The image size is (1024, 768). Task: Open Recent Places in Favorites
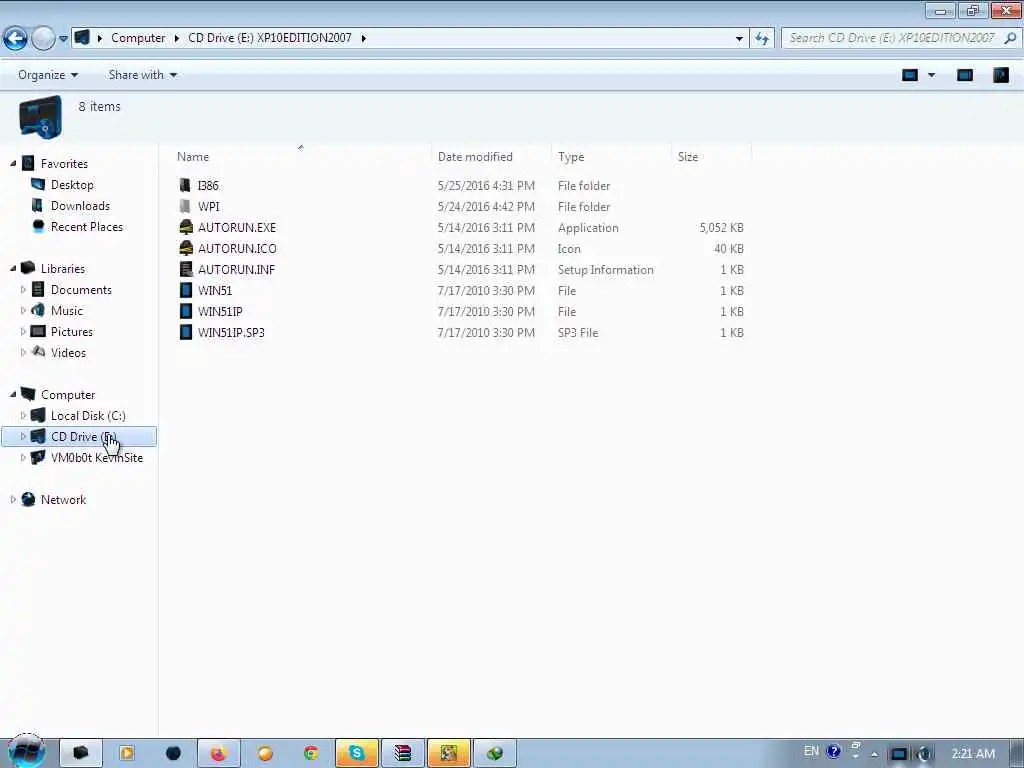pos(87,227)
